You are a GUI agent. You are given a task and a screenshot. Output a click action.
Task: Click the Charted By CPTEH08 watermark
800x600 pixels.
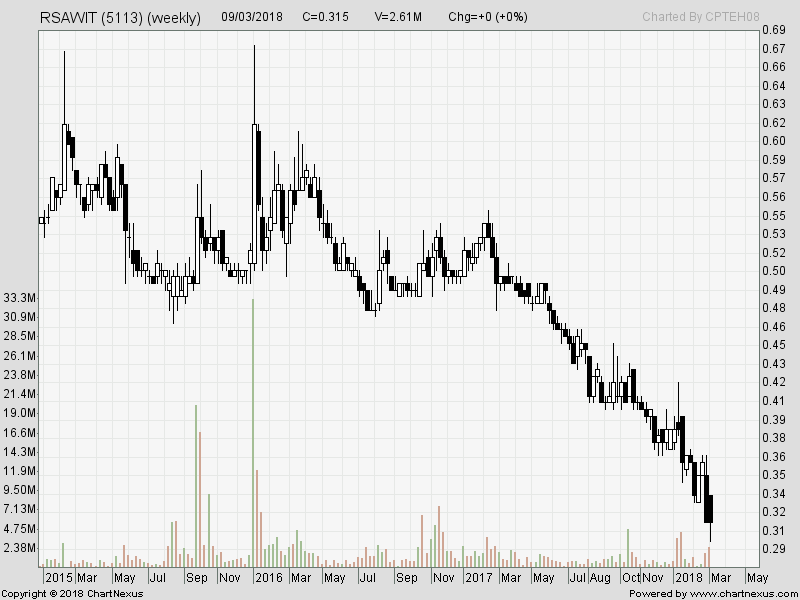pyautogui.click(x=703, y=16)
